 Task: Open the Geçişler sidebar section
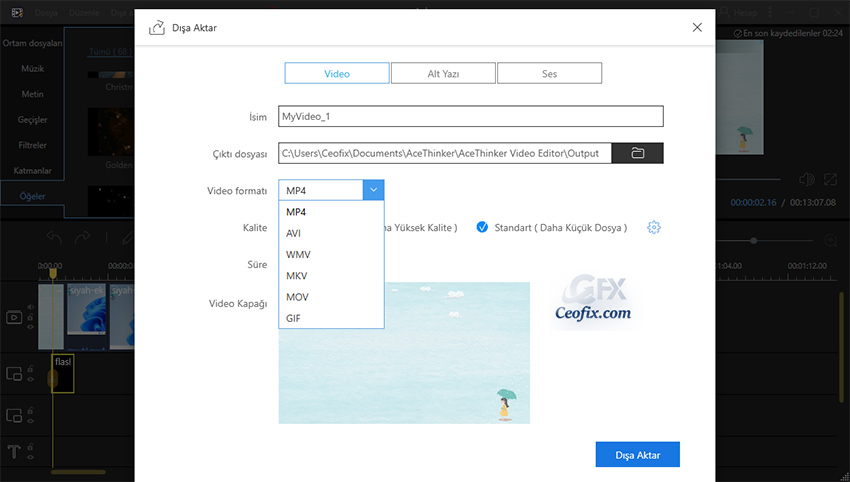33,119
